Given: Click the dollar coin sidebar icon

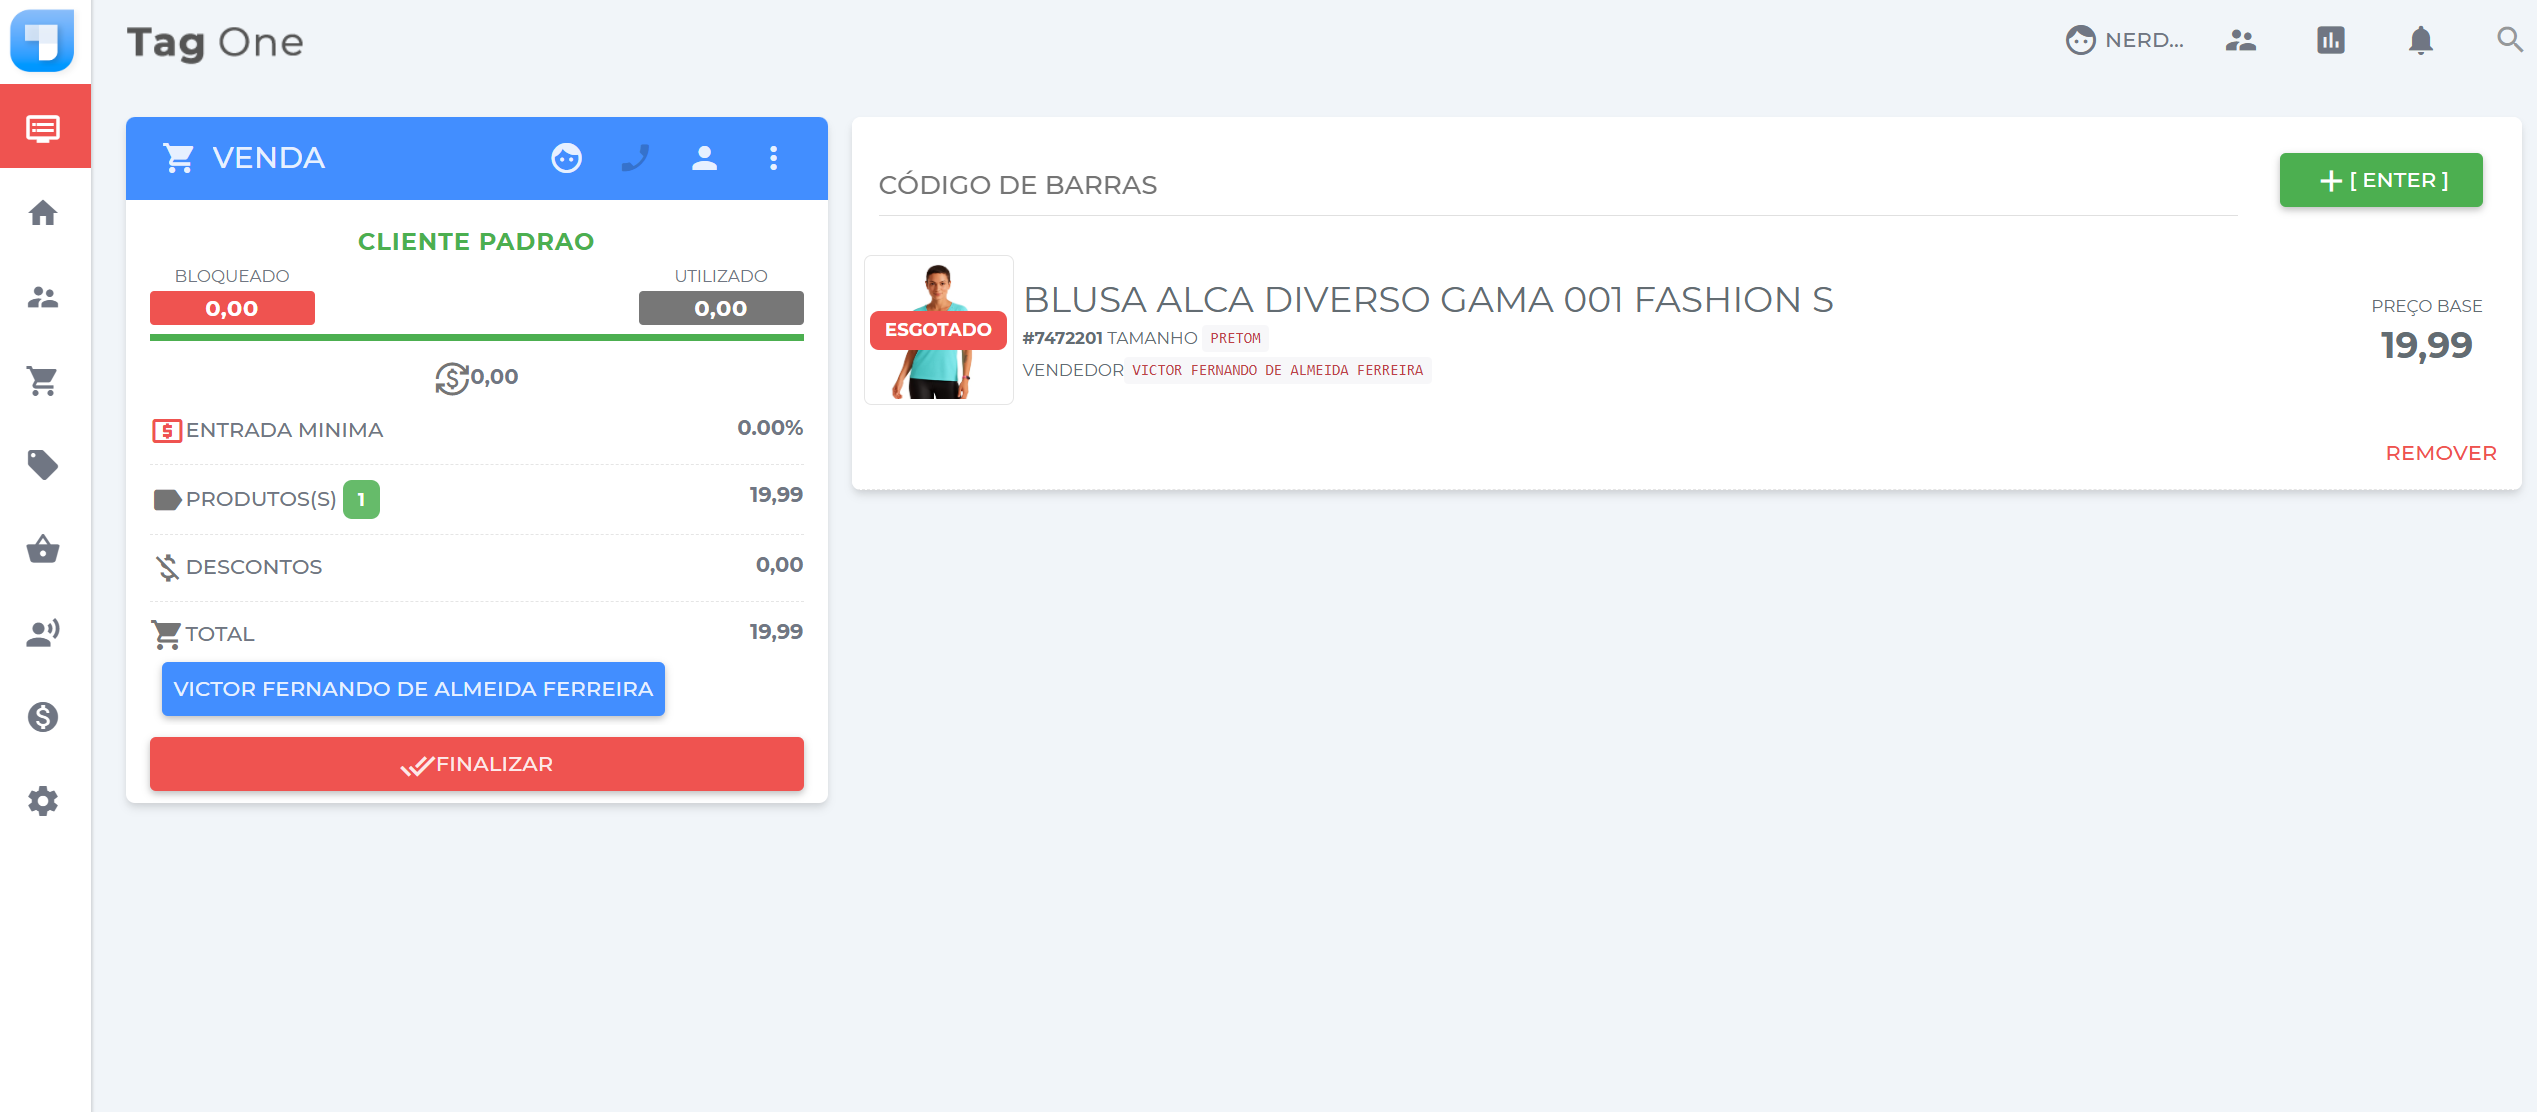Looking at the screenshot, I should (x=43, y=717).
